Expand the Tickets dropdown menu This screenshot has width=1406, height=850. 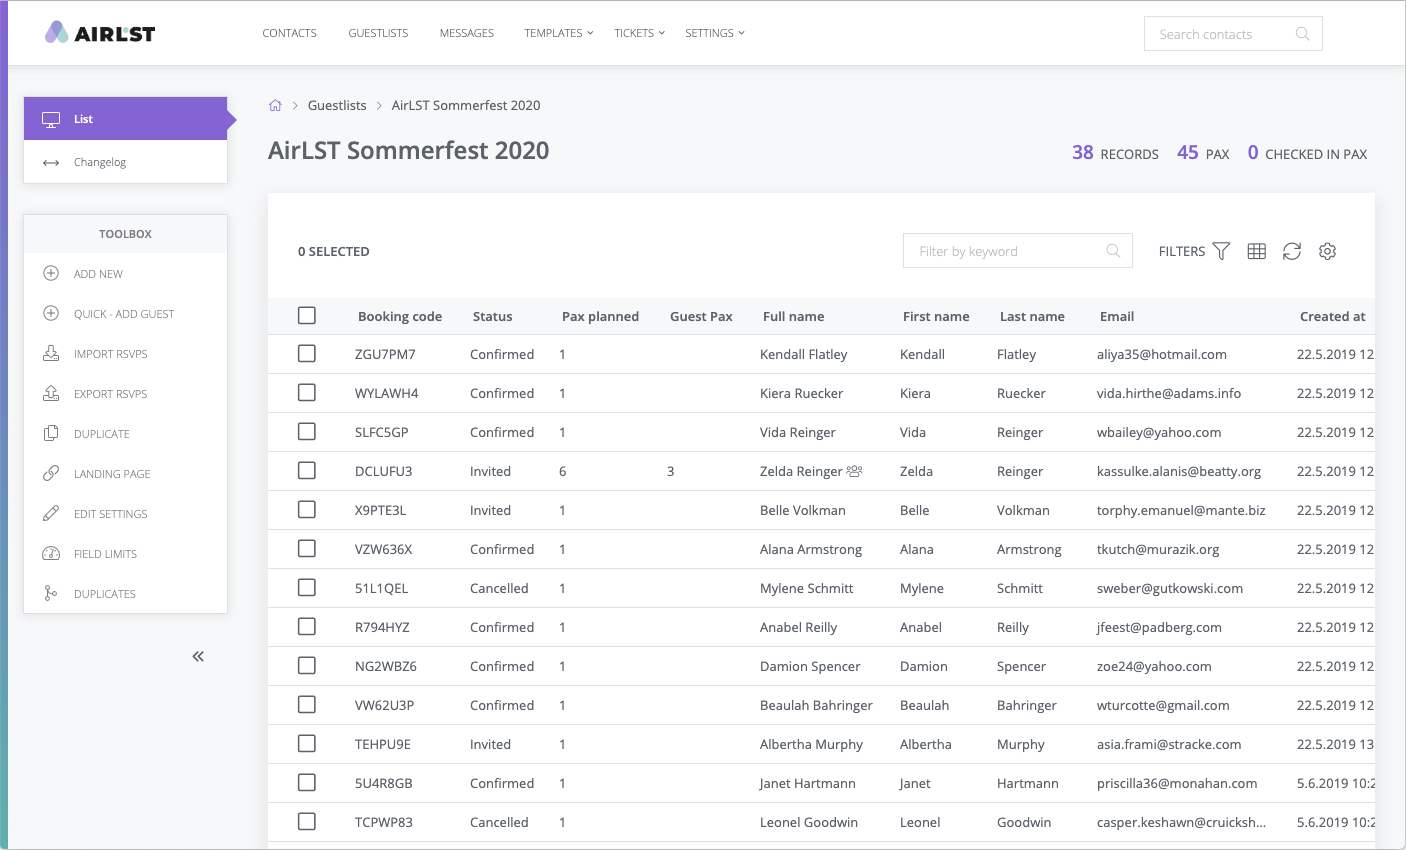pos(639,33)
